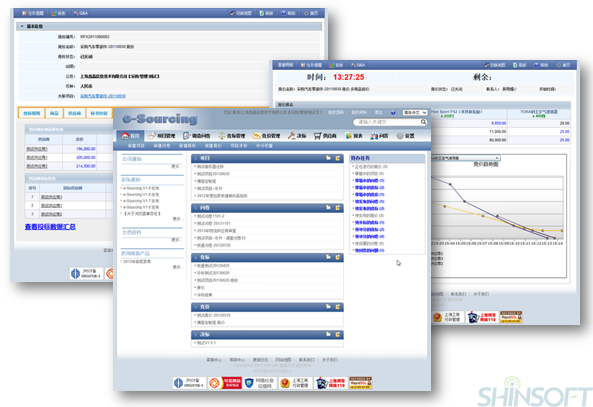Open the 报表 menu in main navigation
593x407 pixels.
354,136
